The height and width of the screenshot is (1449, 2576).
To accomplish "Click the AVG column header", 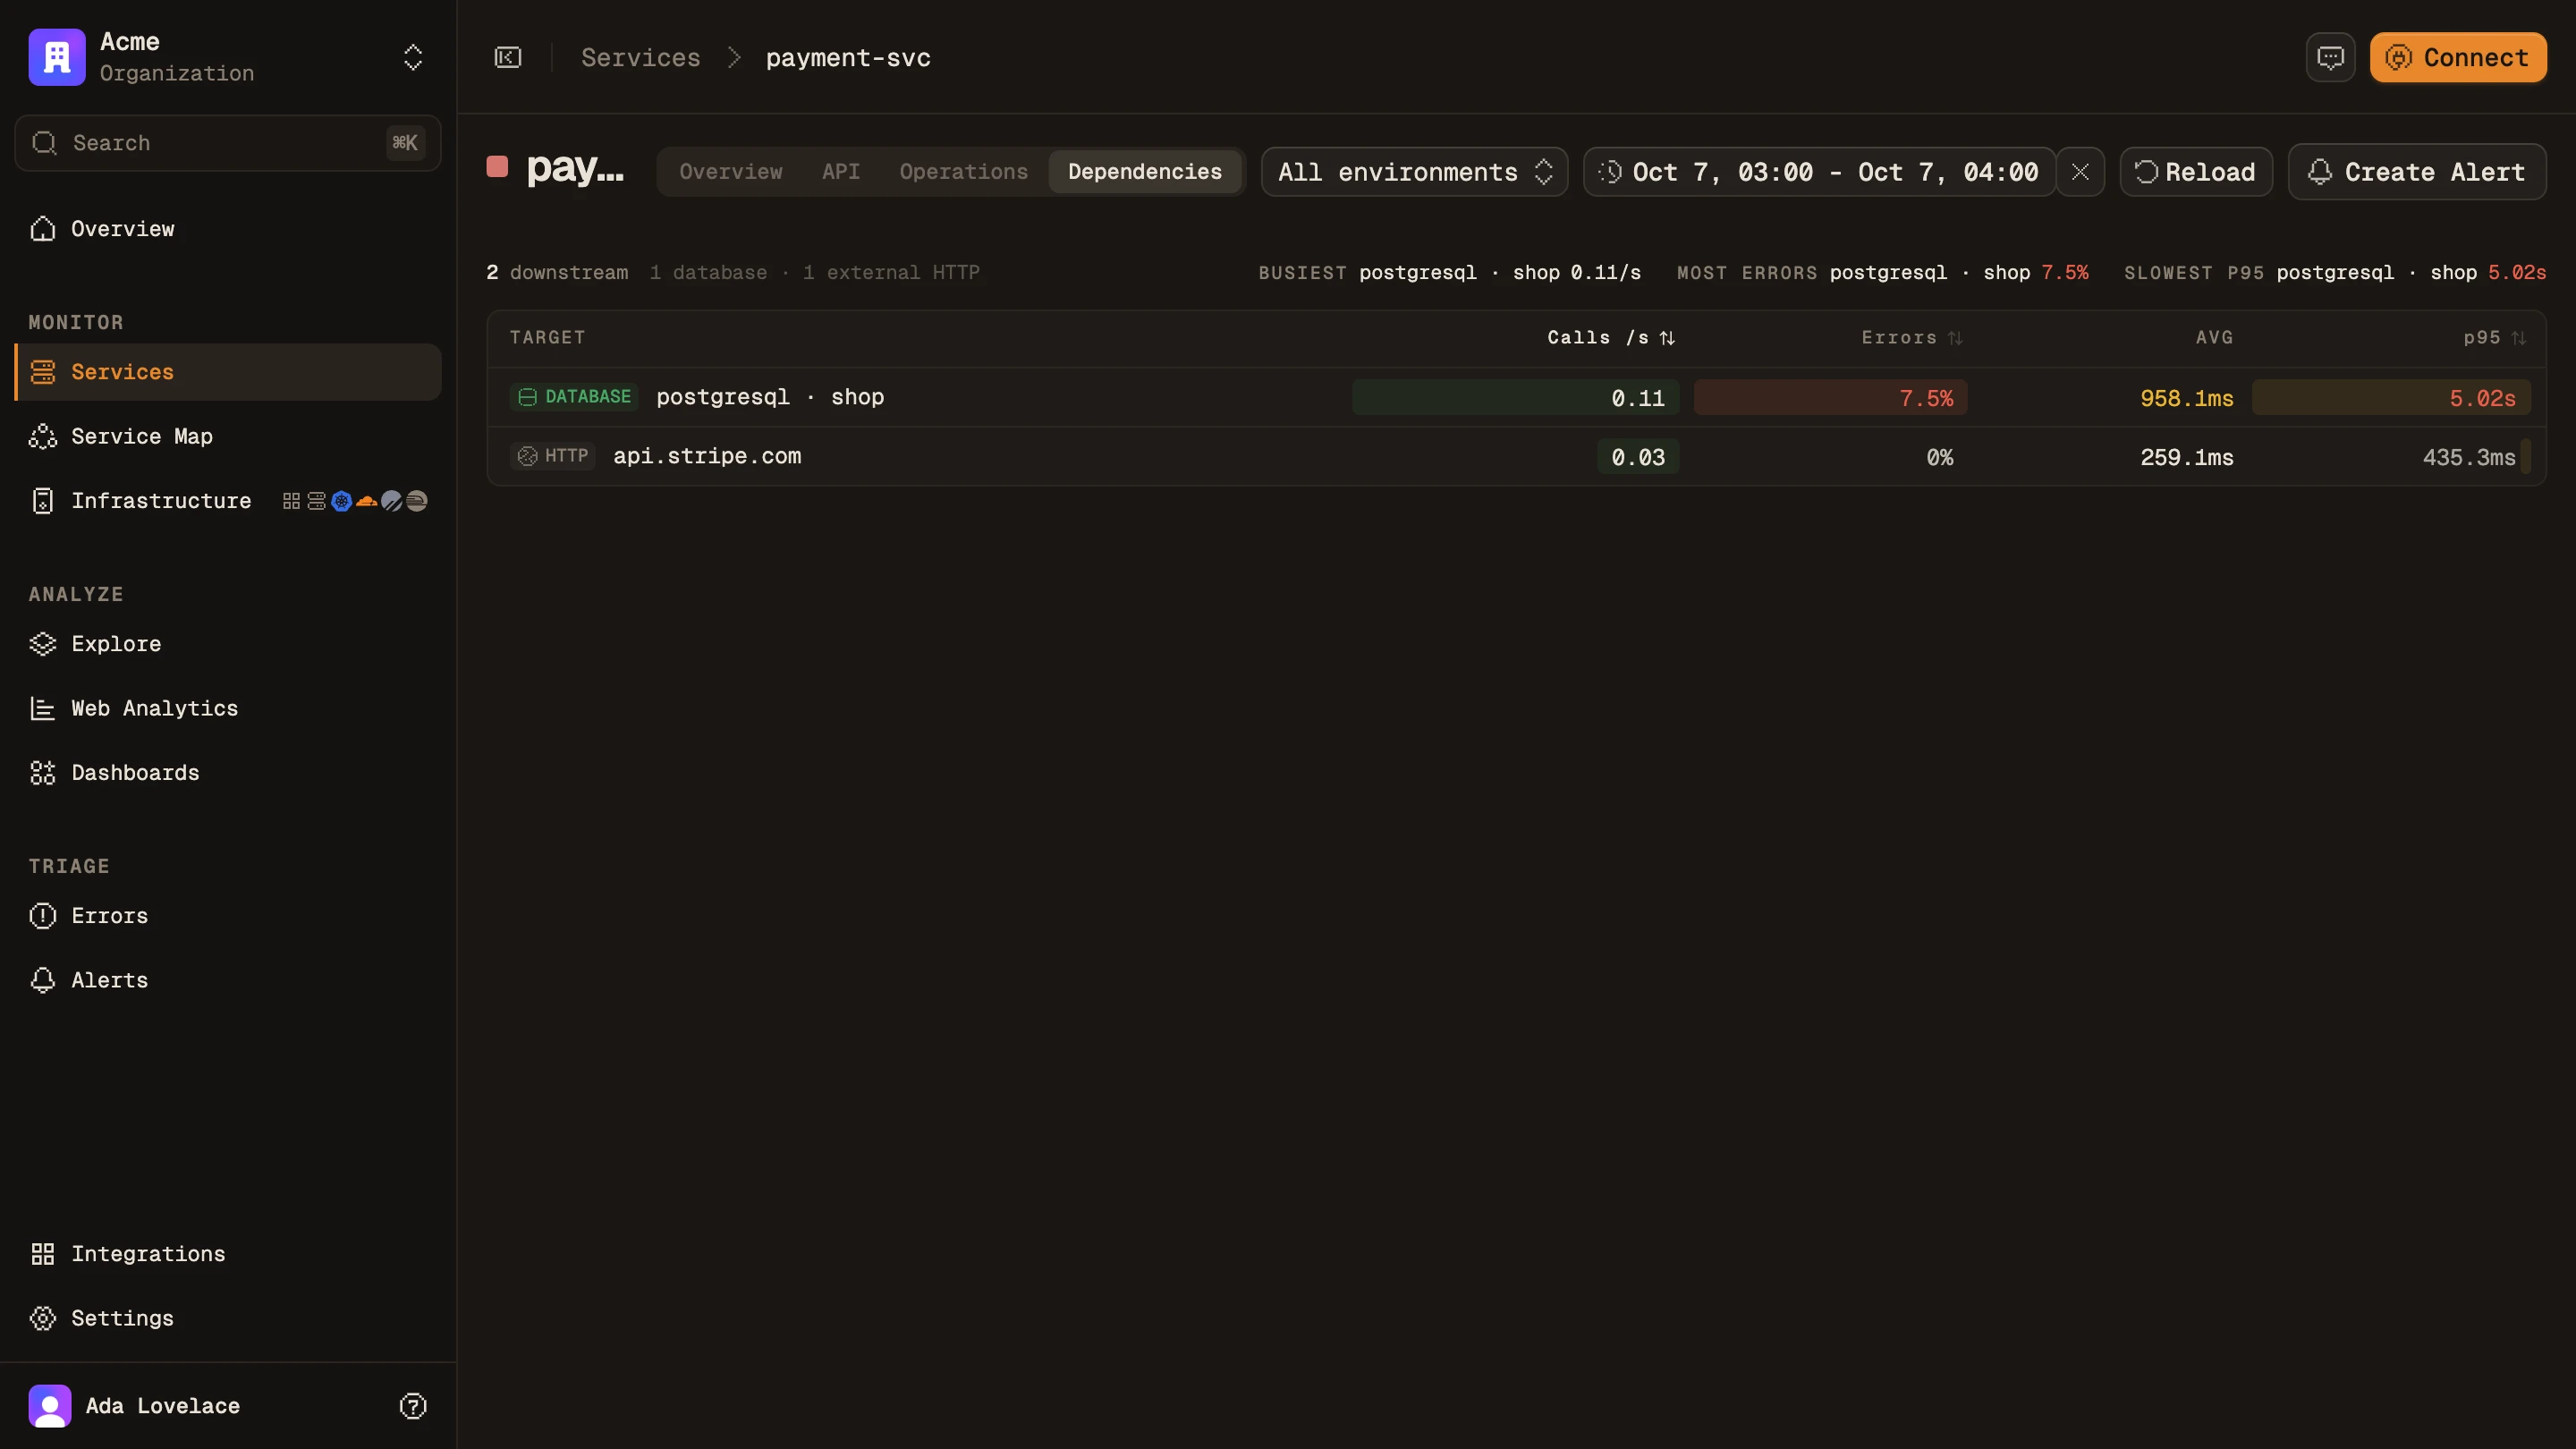I will (x=2214, y=338).
